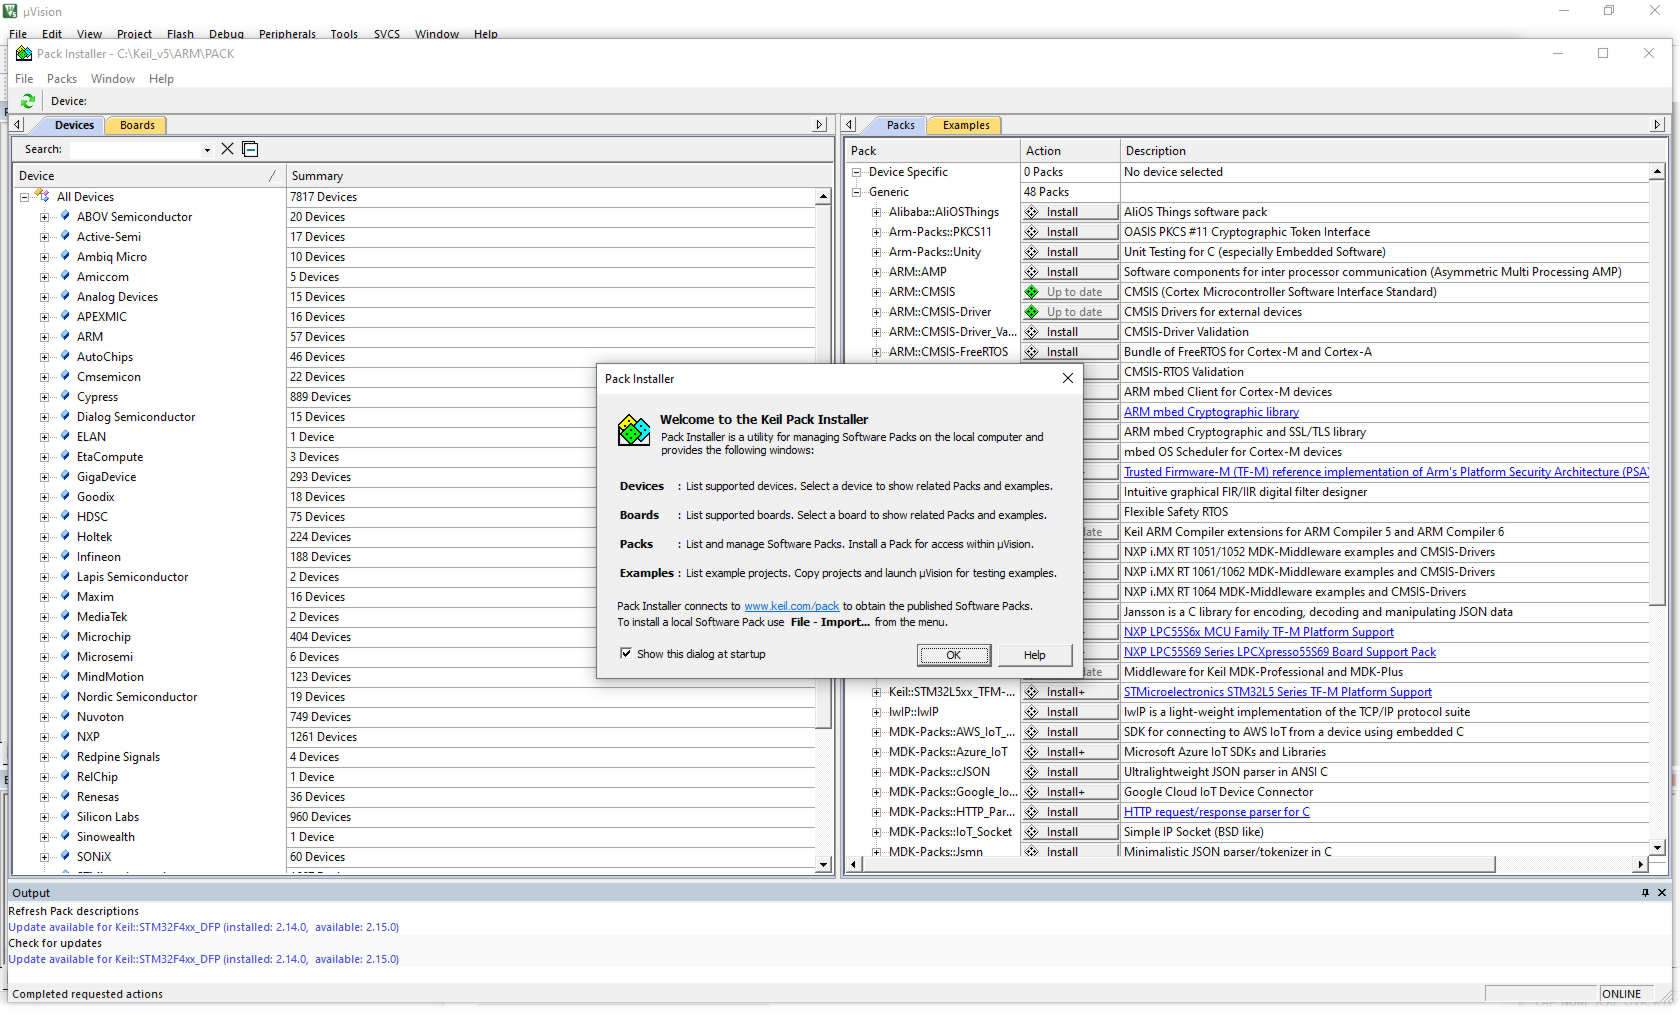Switch to the Examples tab
1680x1015 pixels.
(x=966, y=125)
